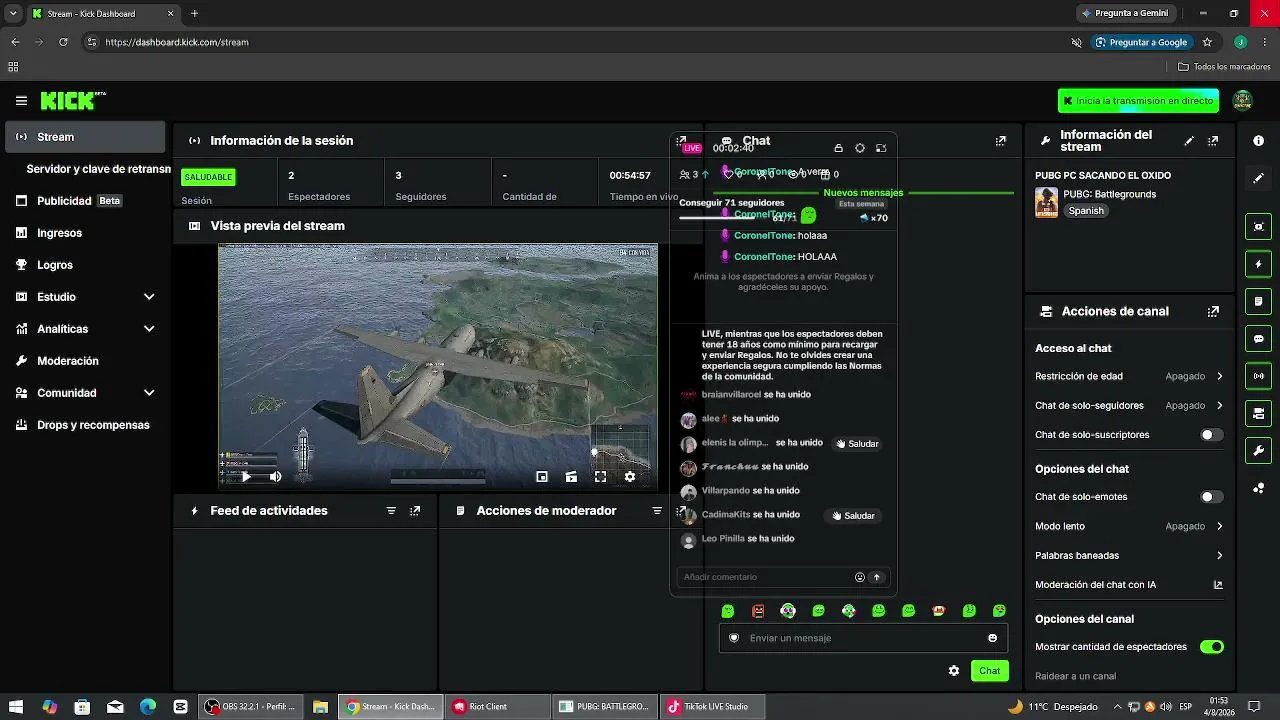The image size is (1280, 720).
Task: Toggle Chat de solo-emotes switch
Action: click(x=1211, y=497)
